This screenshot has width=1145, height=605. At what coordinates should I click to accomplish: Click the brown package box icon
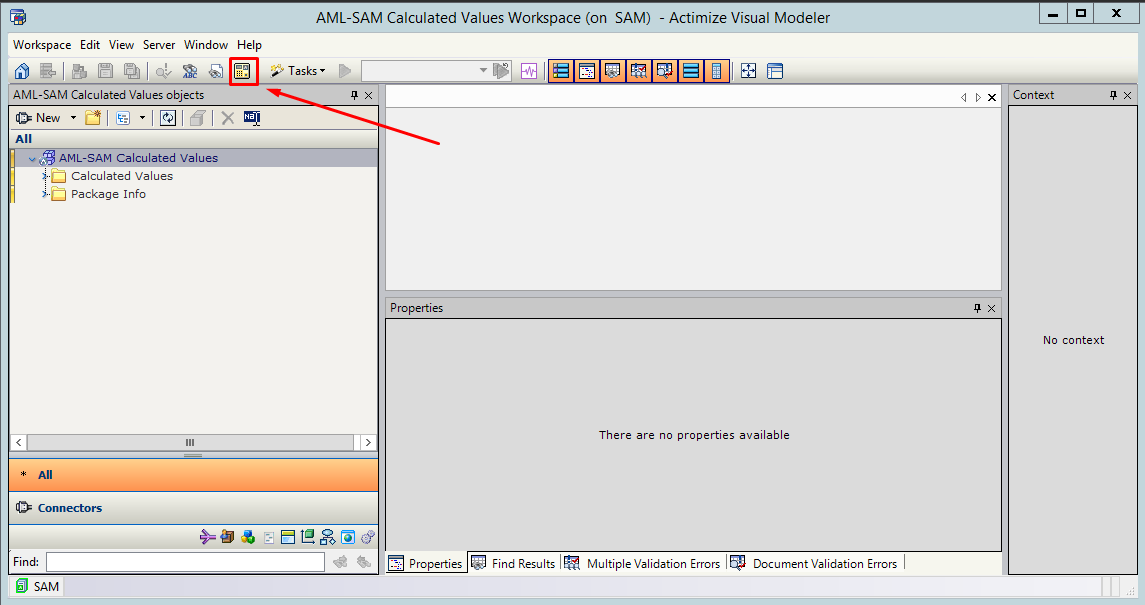(228, 537)
